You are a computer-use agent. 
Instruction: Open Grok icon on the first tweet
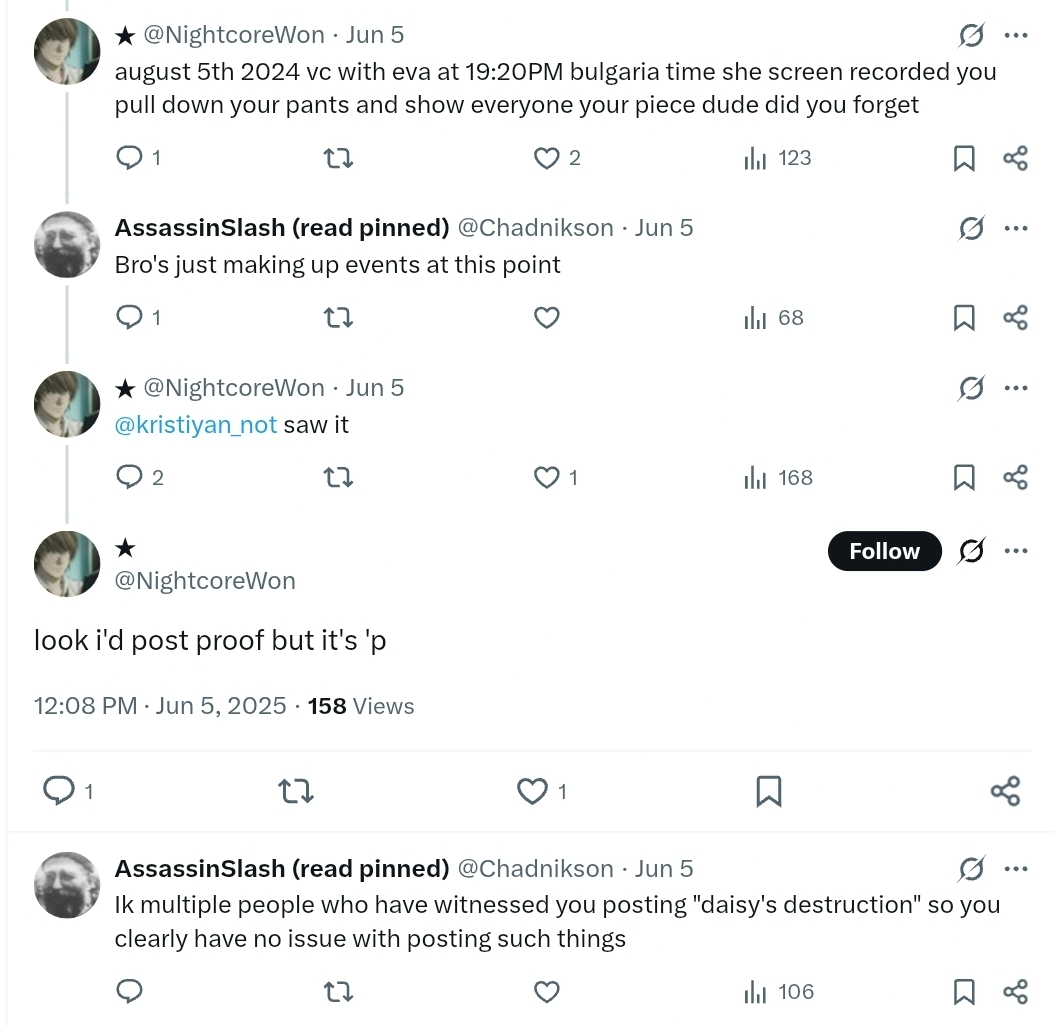[971, 35]
